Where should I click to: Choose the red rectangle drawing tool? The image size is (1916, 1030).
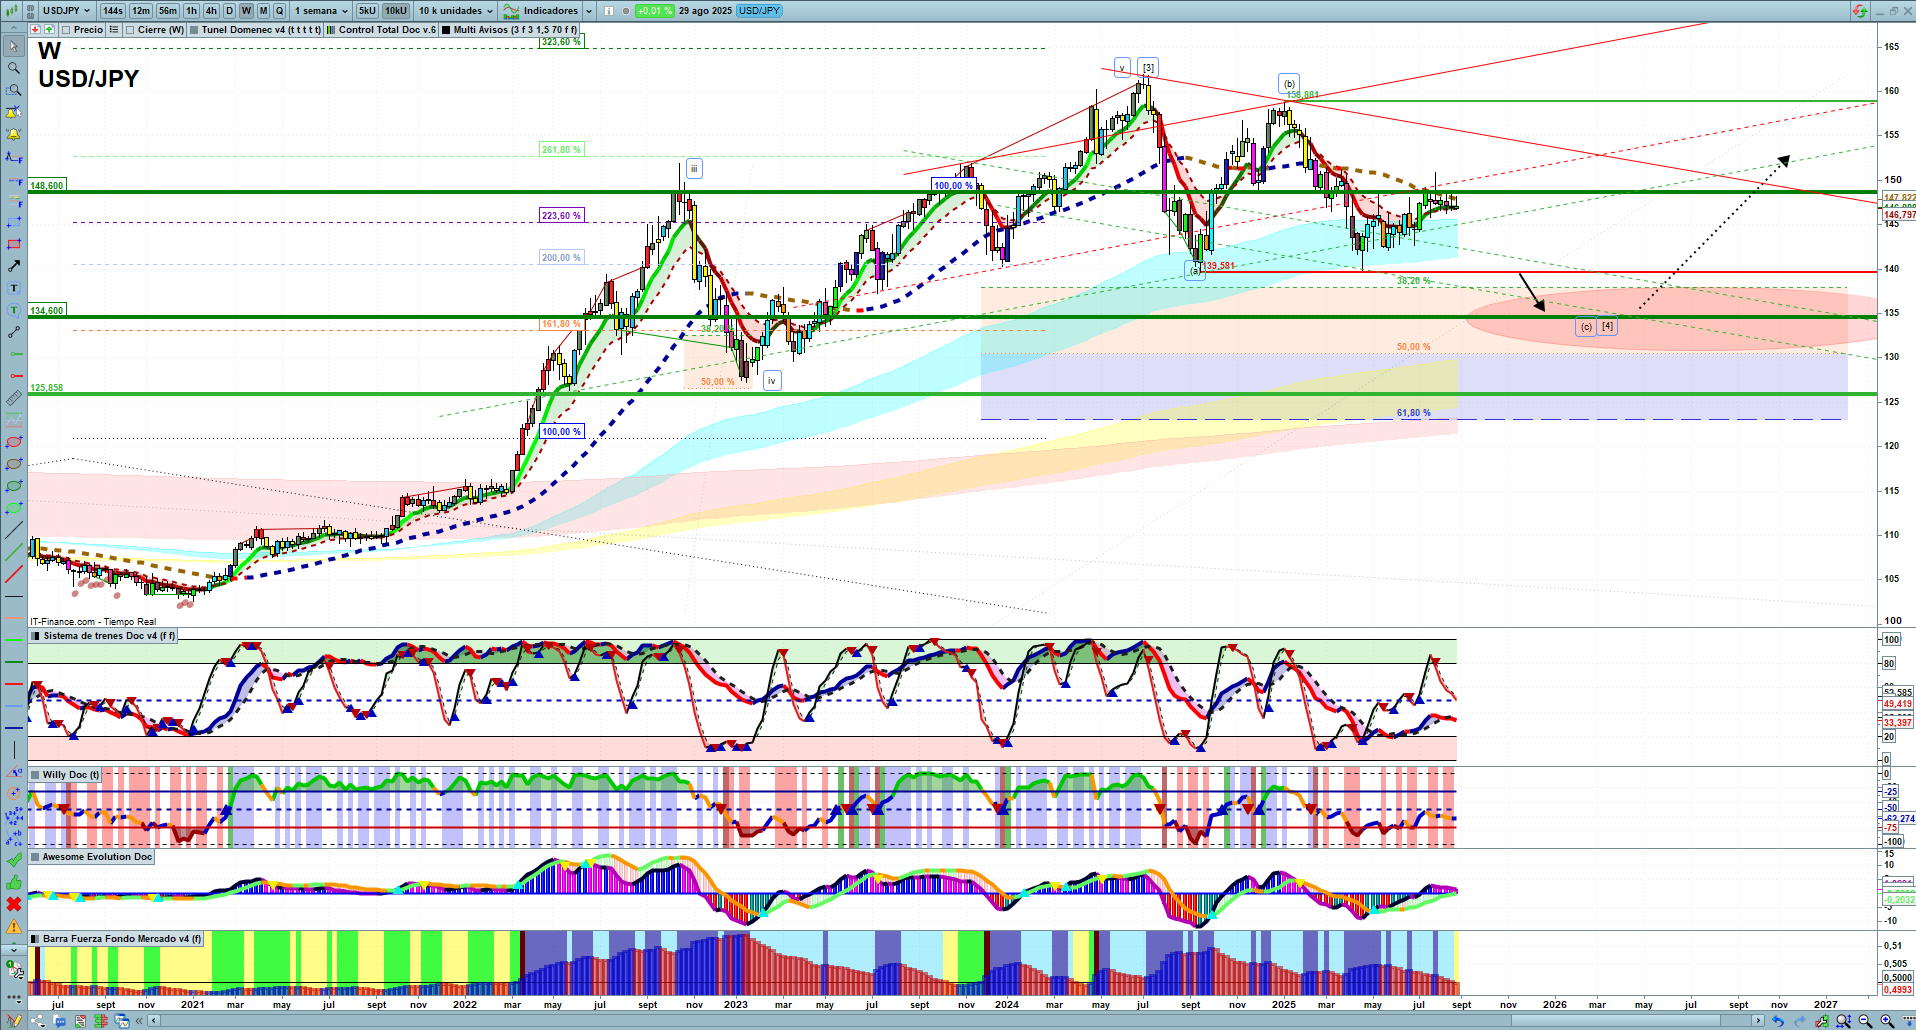point(14,244)
